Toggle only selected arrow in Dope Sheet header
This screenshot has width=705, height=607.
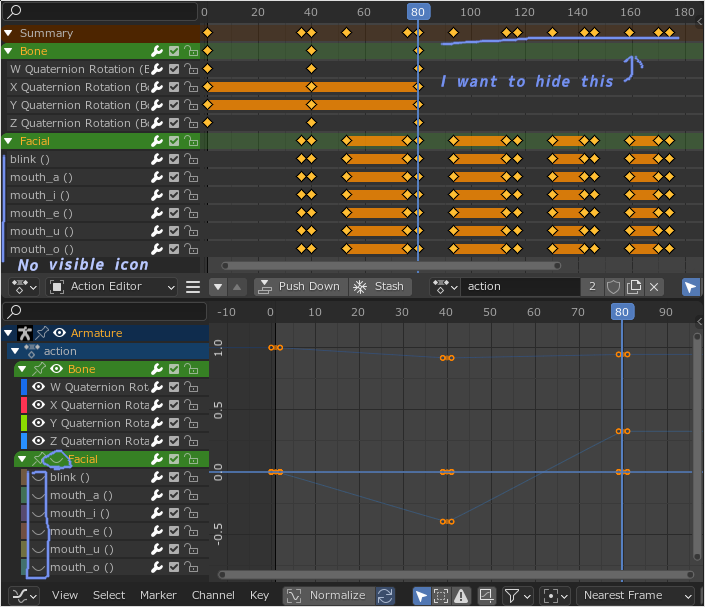691,286
